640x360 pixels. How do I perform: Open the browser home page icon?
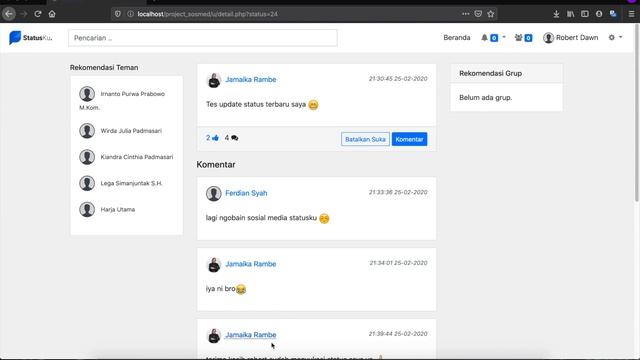coord(52,14)
